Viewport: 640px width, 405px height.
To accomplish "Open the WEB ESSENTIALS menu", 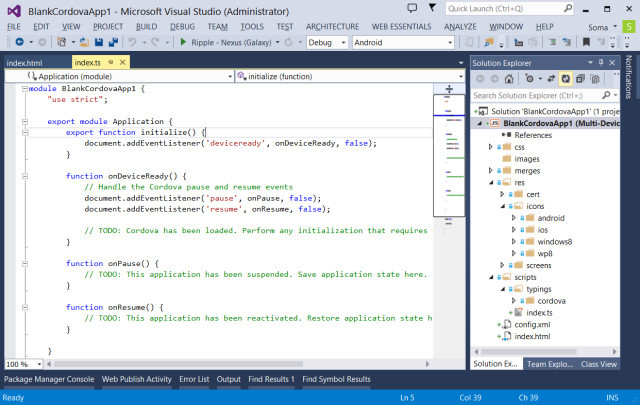I will tap(401, 27).
